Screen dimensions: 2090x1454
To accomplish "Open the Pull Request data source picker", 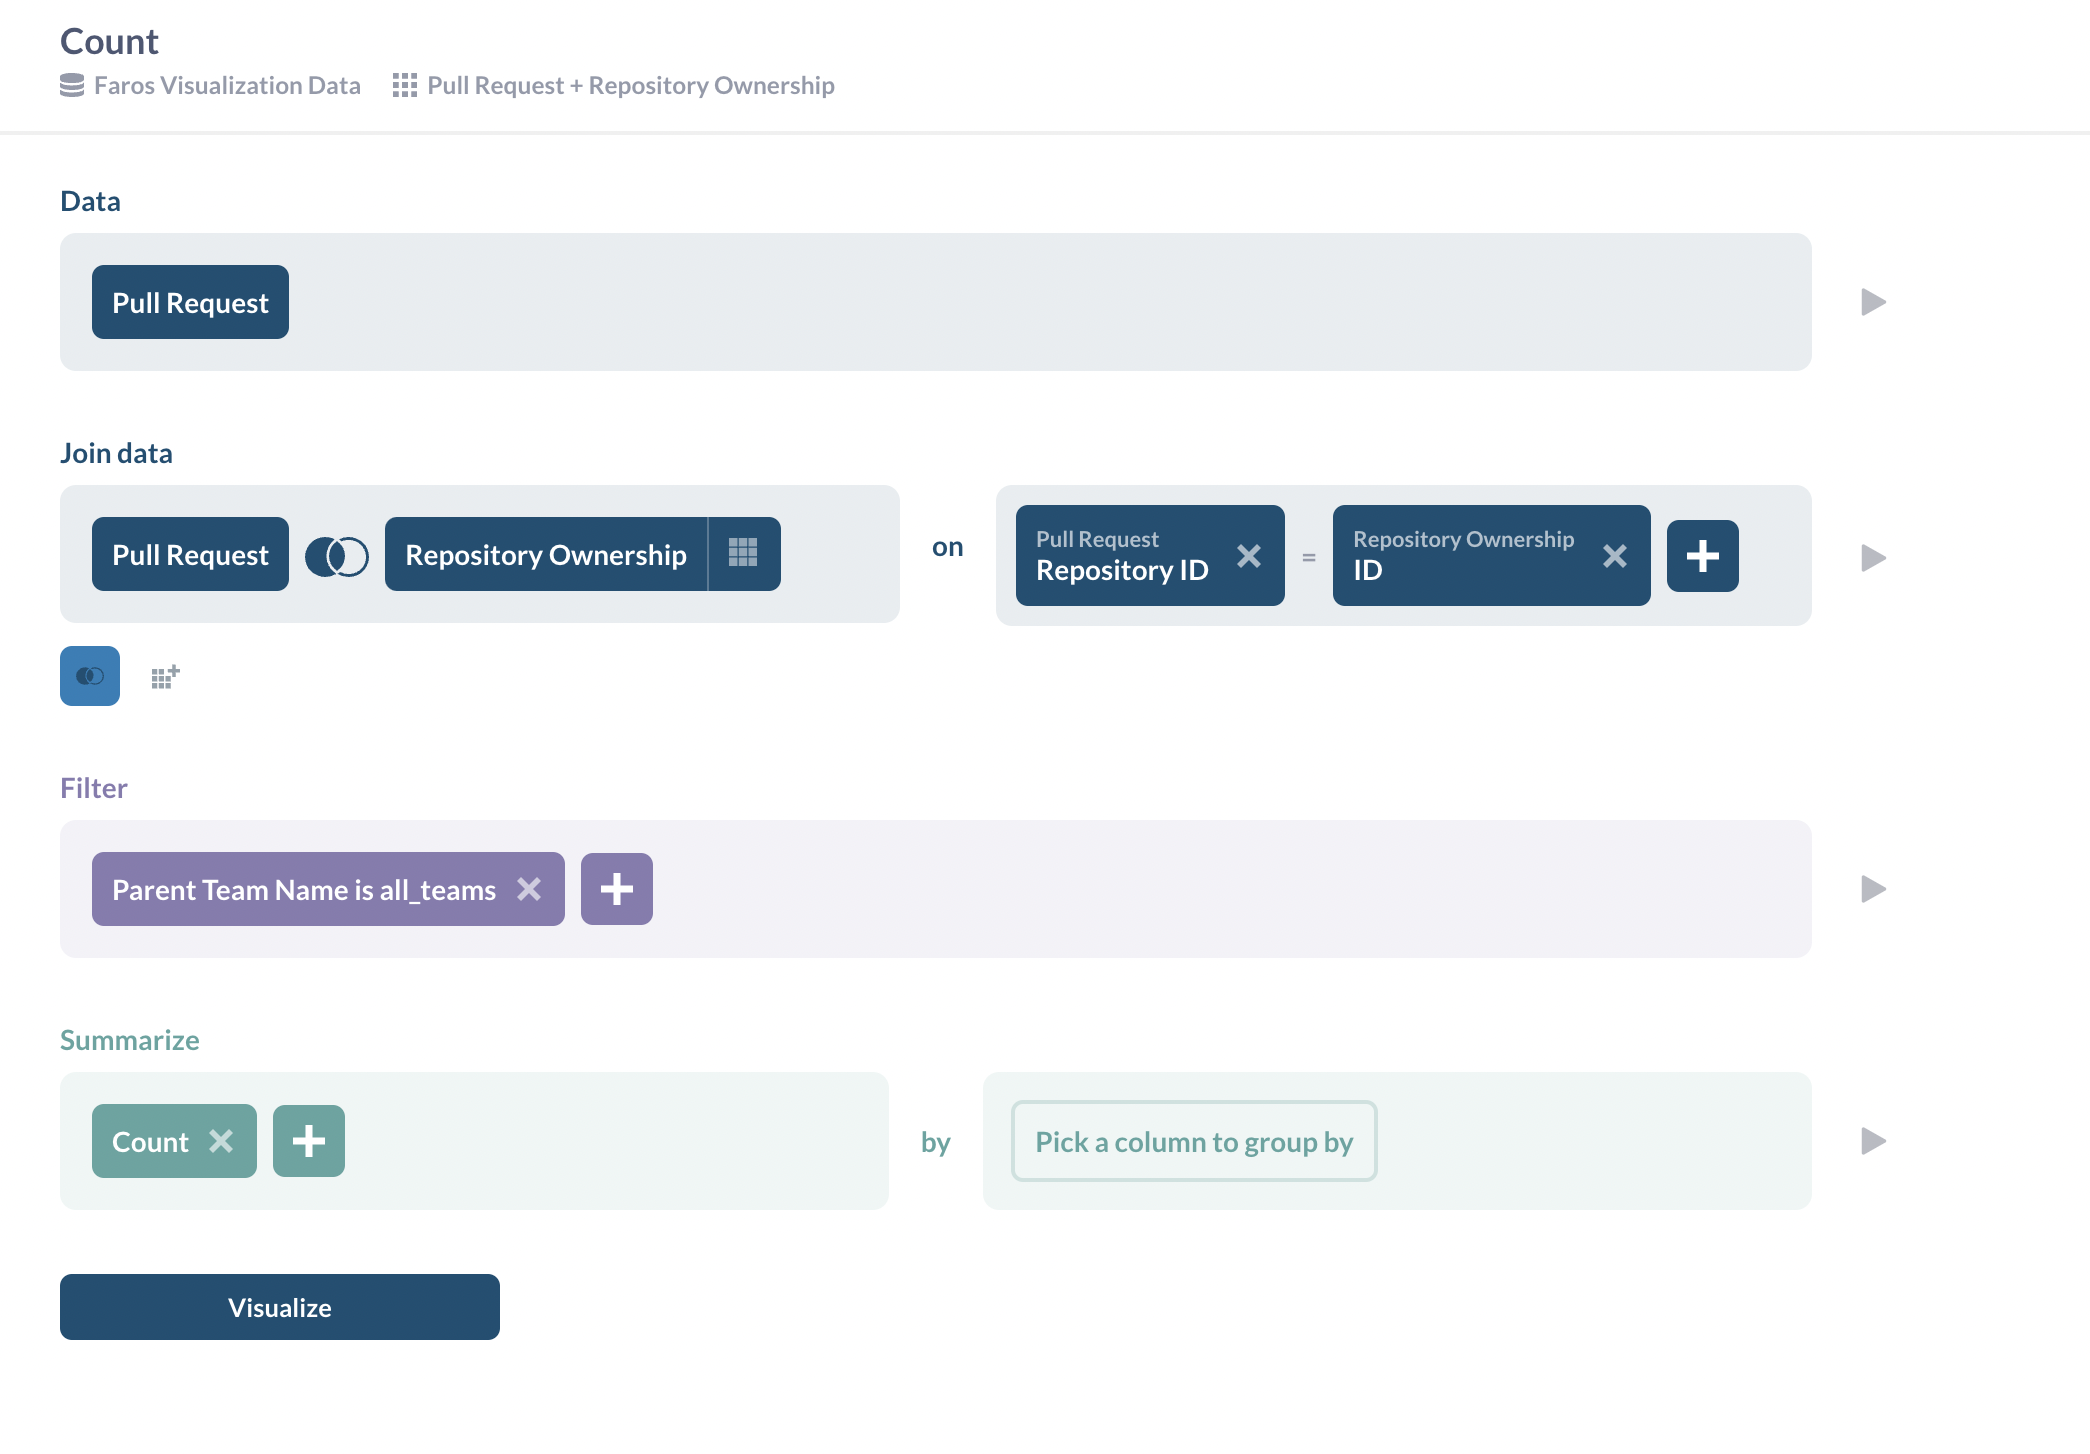I will [x=190, y=302].
